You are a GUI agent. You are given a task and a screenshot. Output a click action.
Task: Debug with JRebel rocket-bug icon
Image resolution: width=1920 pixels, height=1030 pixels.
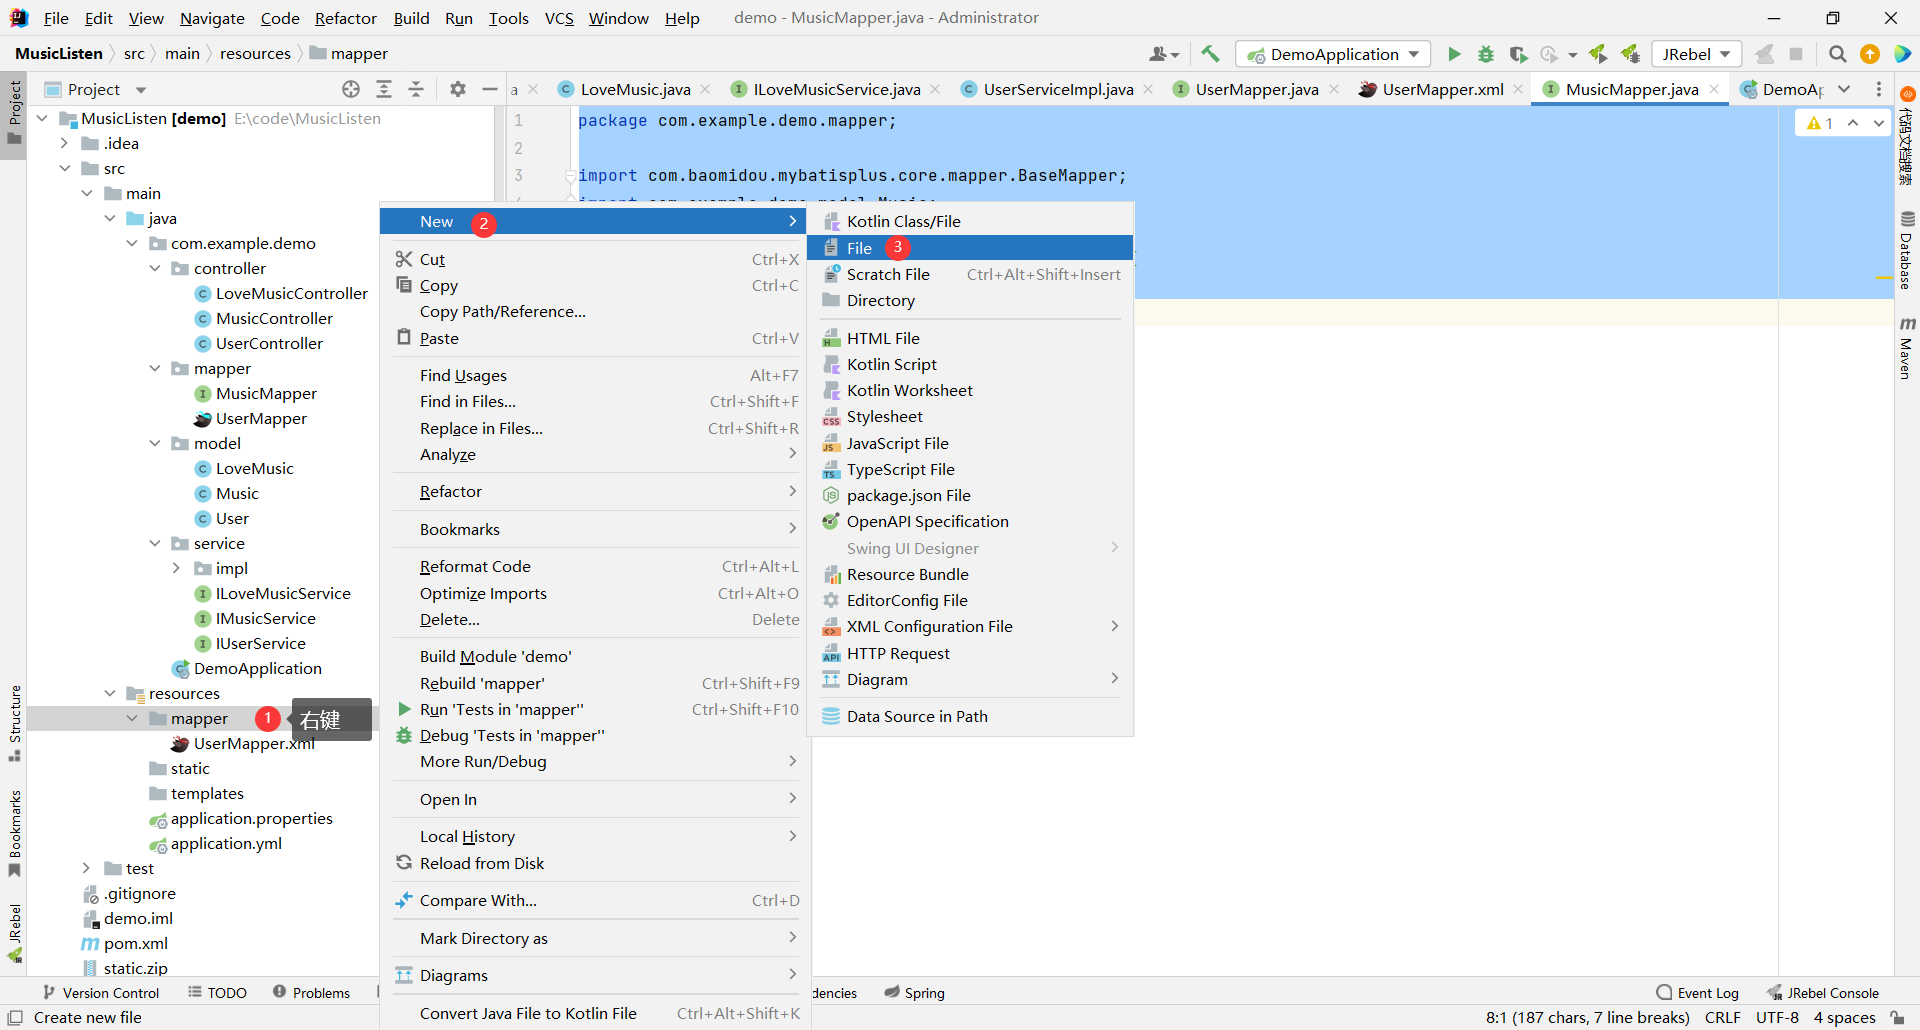pos(1631,54)
